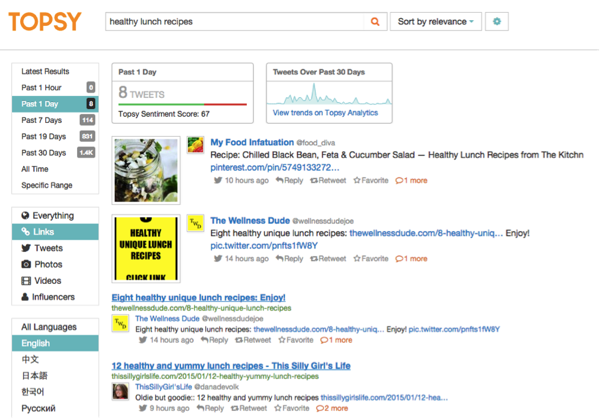Click My Food Infatuation avatar image
The height and width of the screenshot is (418, 600).
pyautogui.click(x=195, y=145)
